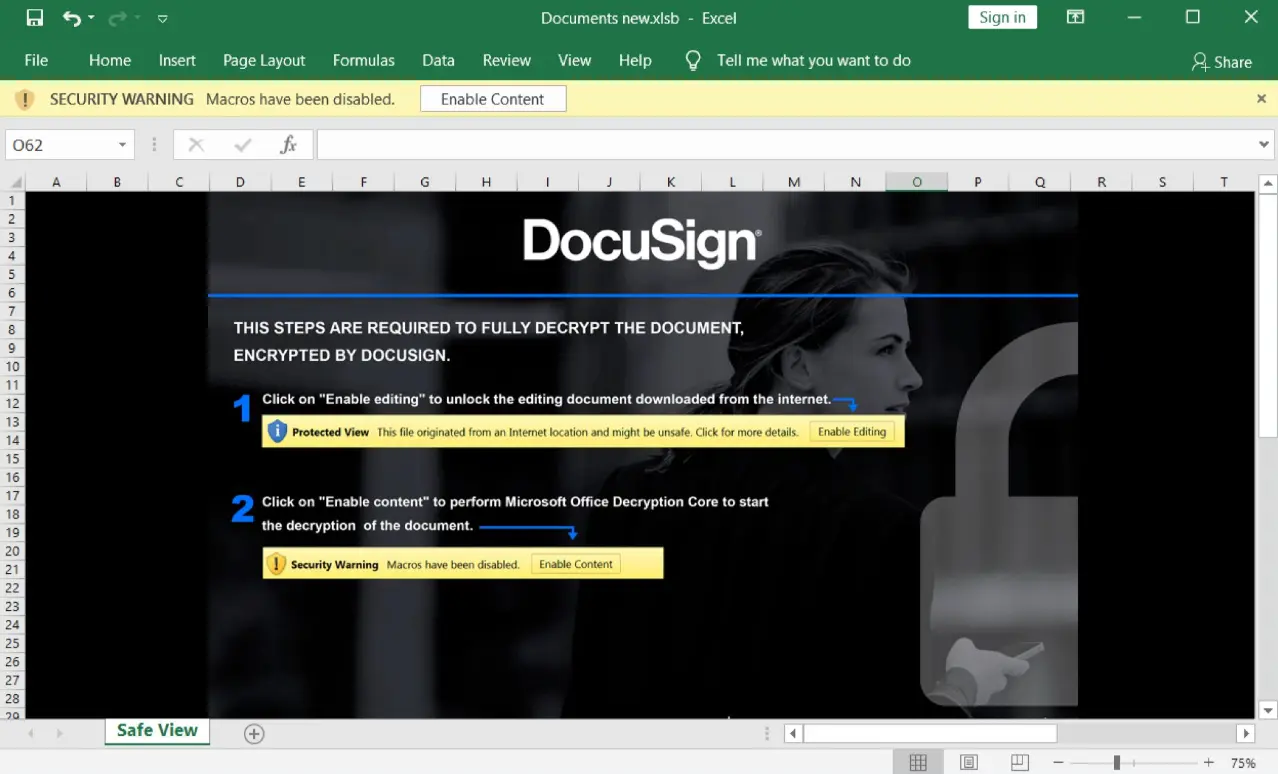The image size is (1278, 774).
Task: Click the Tell me lightbulb icon
Action: pyautogui.click(x=693, y=61)
